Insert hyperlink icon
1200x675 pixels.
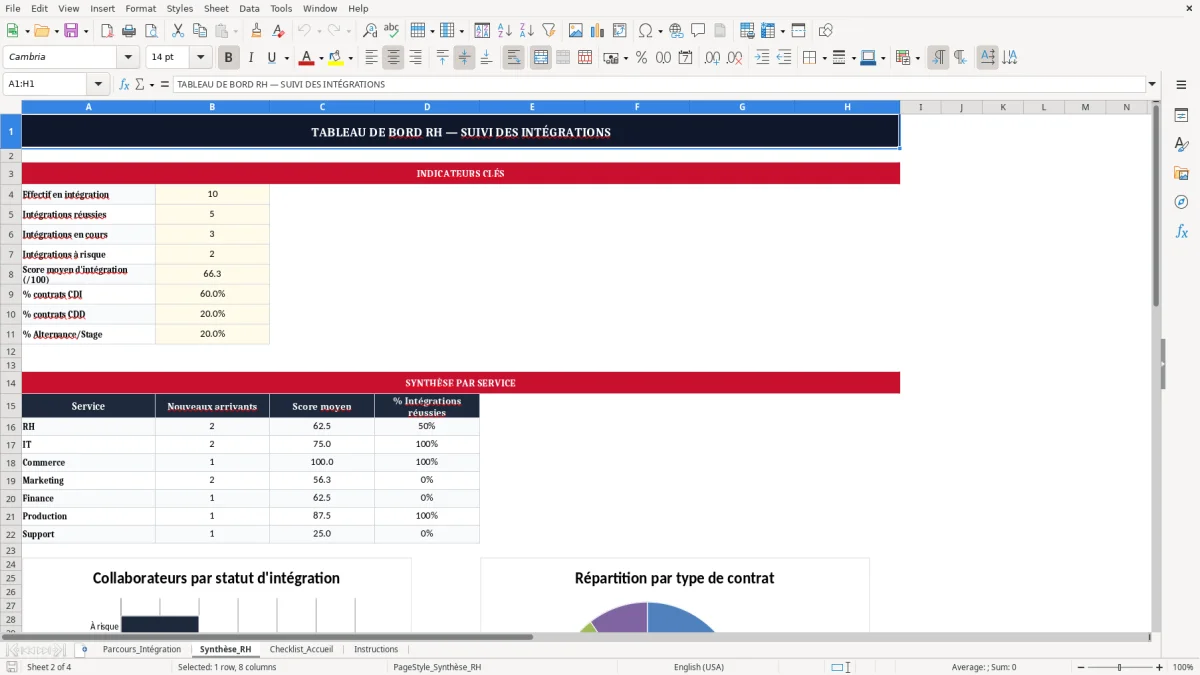click(676, 31)
